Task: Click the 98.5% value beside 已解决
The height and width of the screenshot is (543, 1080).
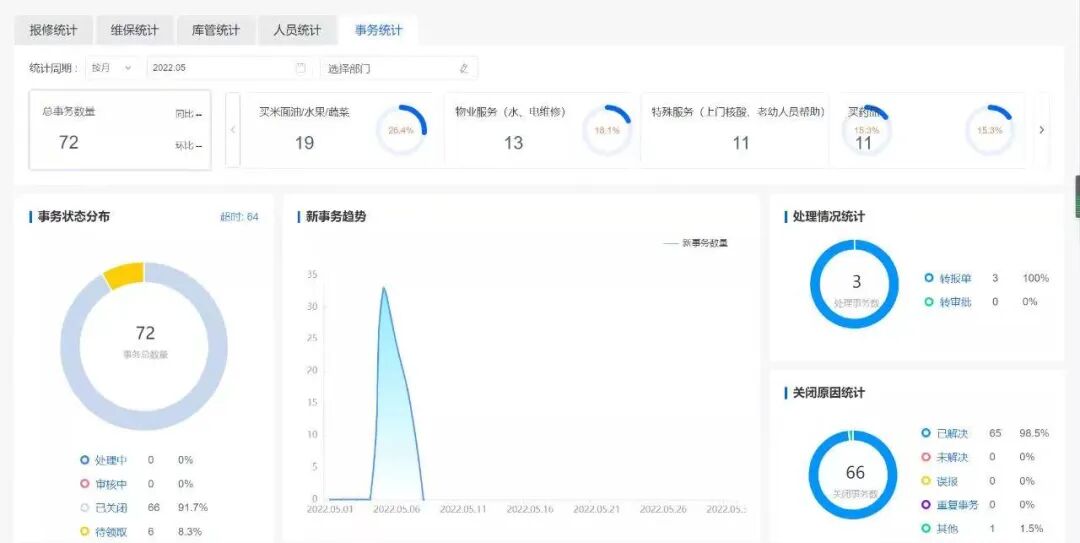Action: (1034, 433)
